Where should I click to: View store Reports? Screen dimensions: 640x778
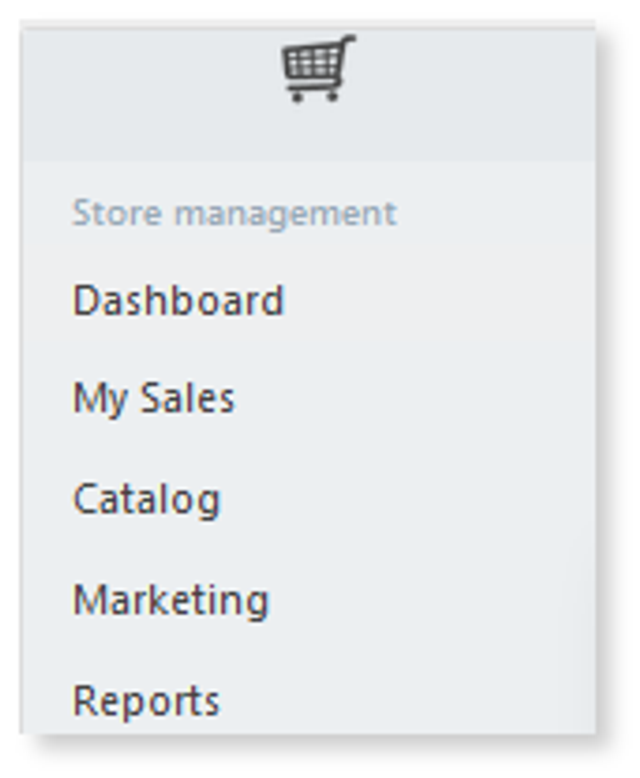click(146, 701)
